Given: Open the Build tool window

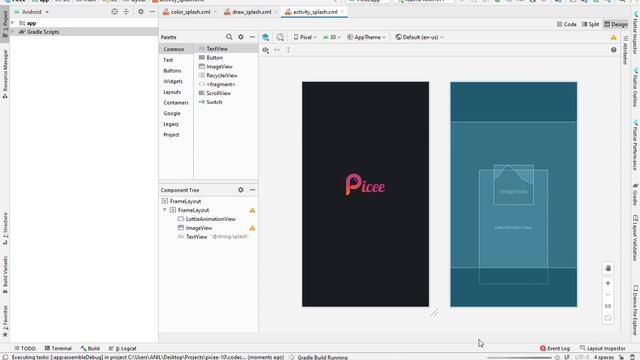Looking at the screenshot, I should 90,348.
